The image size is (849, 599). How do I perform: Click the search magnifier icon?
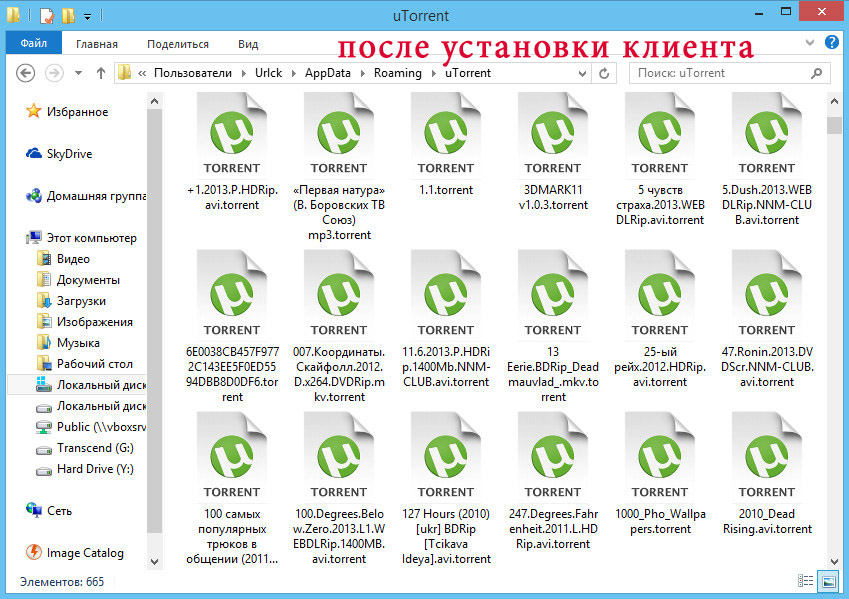pyautogui.click(x=817, y=73)
